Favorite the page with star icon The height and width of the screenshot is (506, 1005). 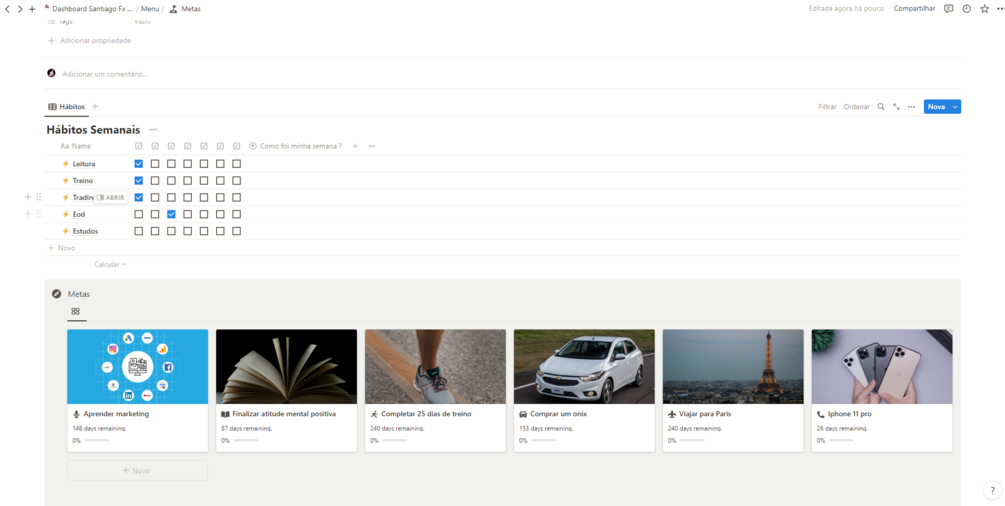(984, 8)
